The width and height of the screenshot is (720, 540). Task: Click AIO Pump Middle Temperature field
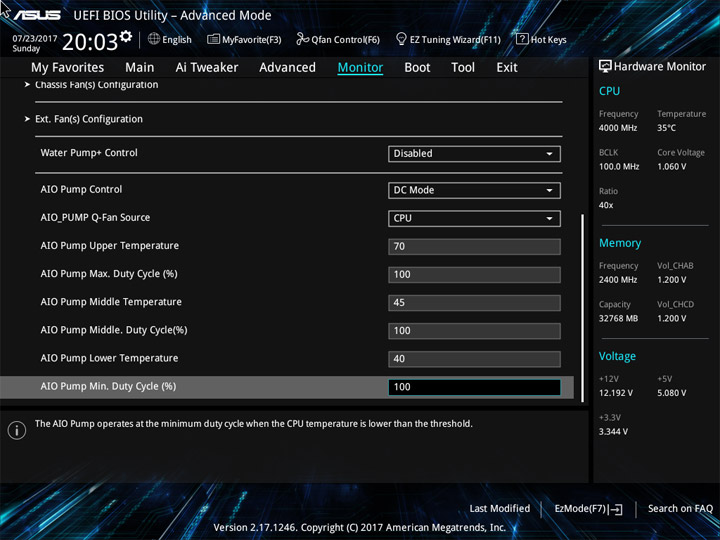click(474, 303)
